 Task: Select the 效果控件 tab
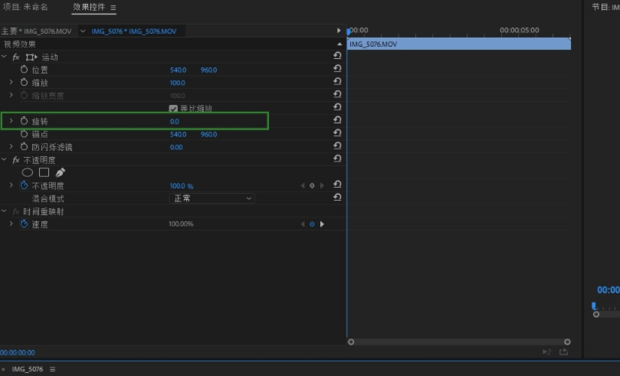[x=89, y=7]
